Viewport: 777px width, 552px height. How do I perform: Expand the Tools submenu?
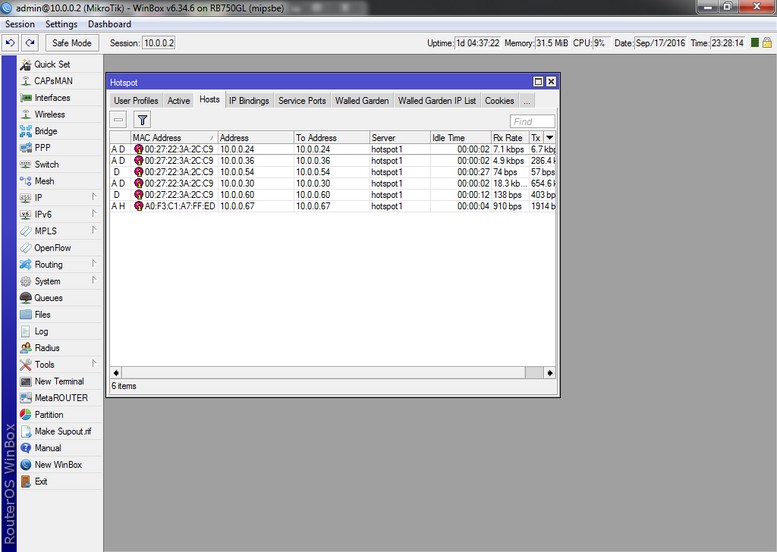94,364
